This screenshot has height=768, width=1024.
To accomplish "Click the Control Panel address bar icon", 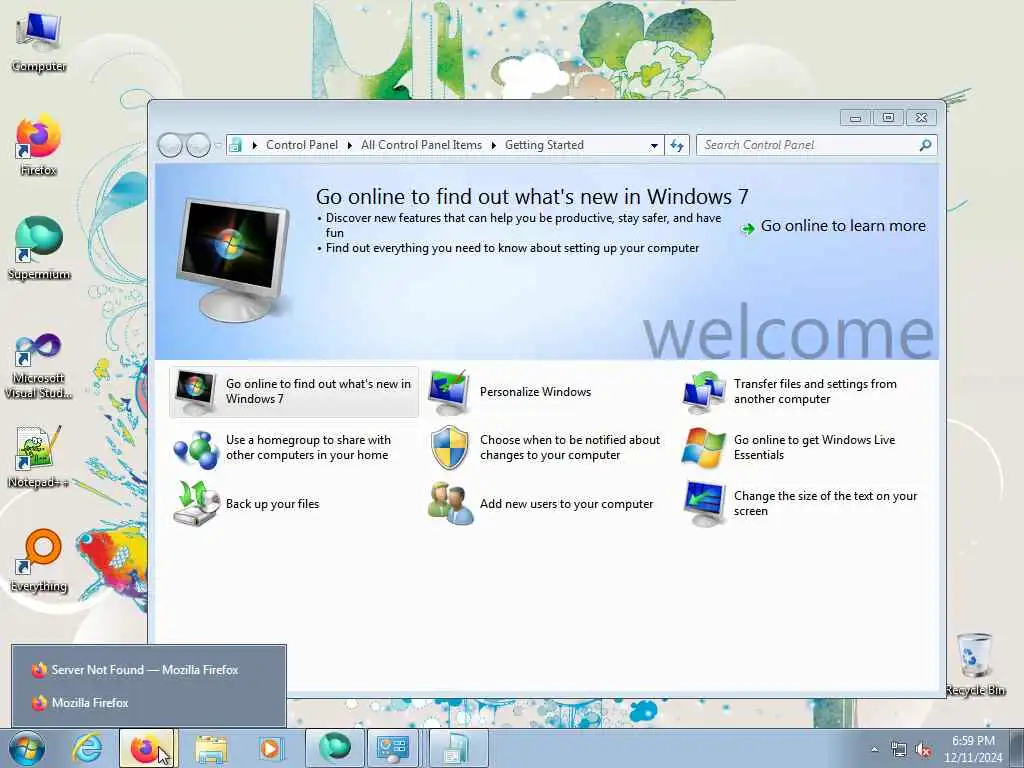I will pyautogui.click(x=236, y=145).
